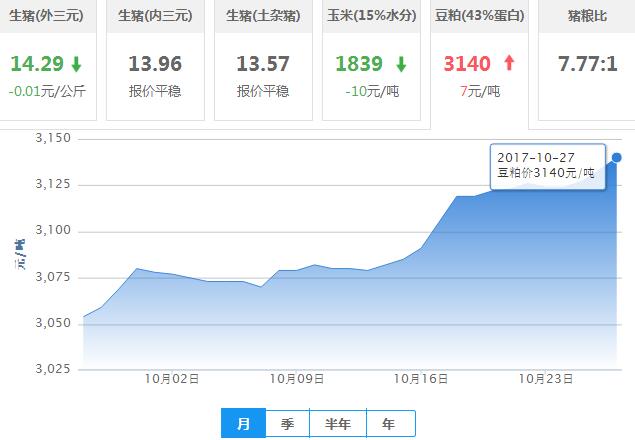Click the 3,025 y-axis label
Image resolution: width=635 pixels, height=440 pixels.
coord(53,369)
